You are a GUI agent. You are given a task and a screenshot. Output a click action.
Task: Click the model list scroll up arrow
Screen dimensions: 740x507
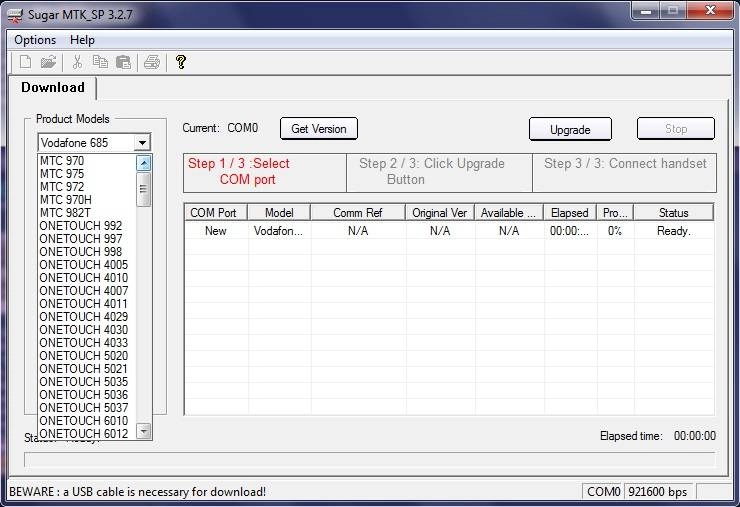coord(144,163)
